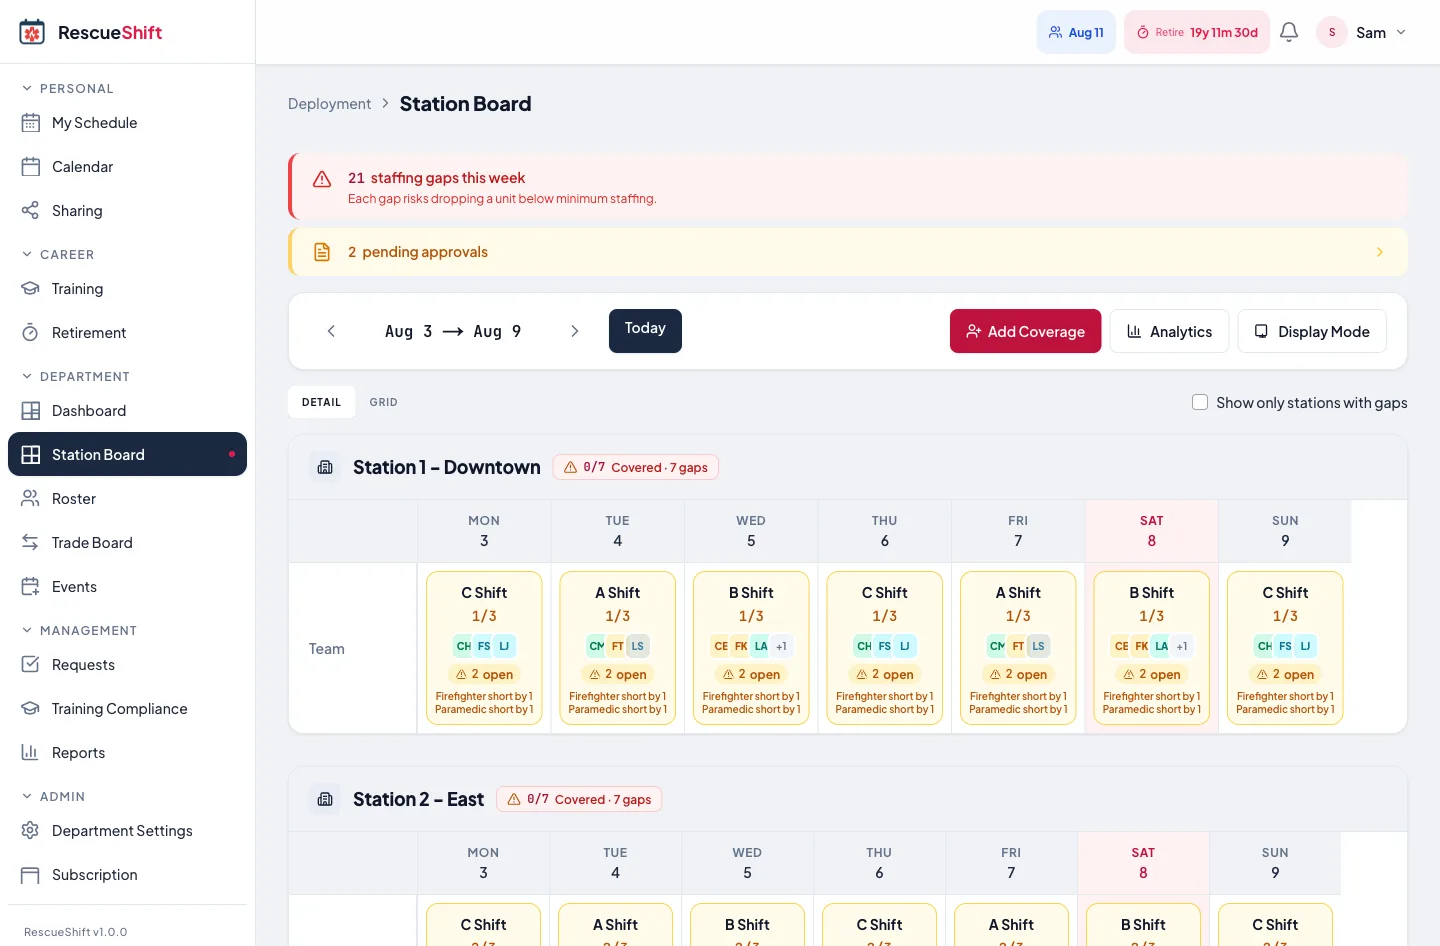Click the Sharing icon in sidebar
The image size is (1440, 946).
click(x=31, y=211)
